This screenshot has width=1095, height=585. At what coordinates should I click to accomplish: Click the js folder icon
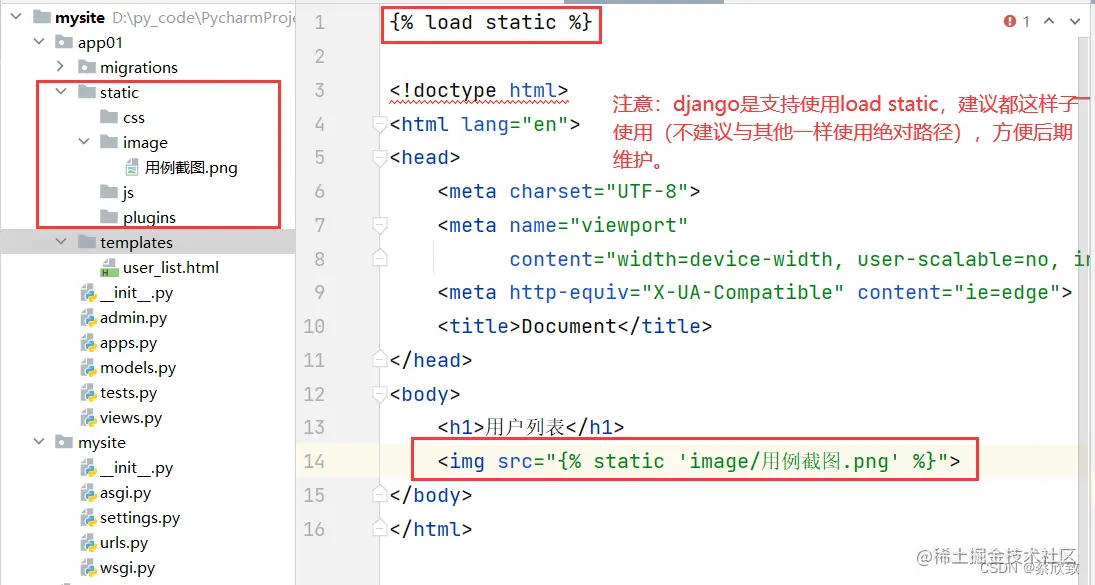(x=109, y=192)
